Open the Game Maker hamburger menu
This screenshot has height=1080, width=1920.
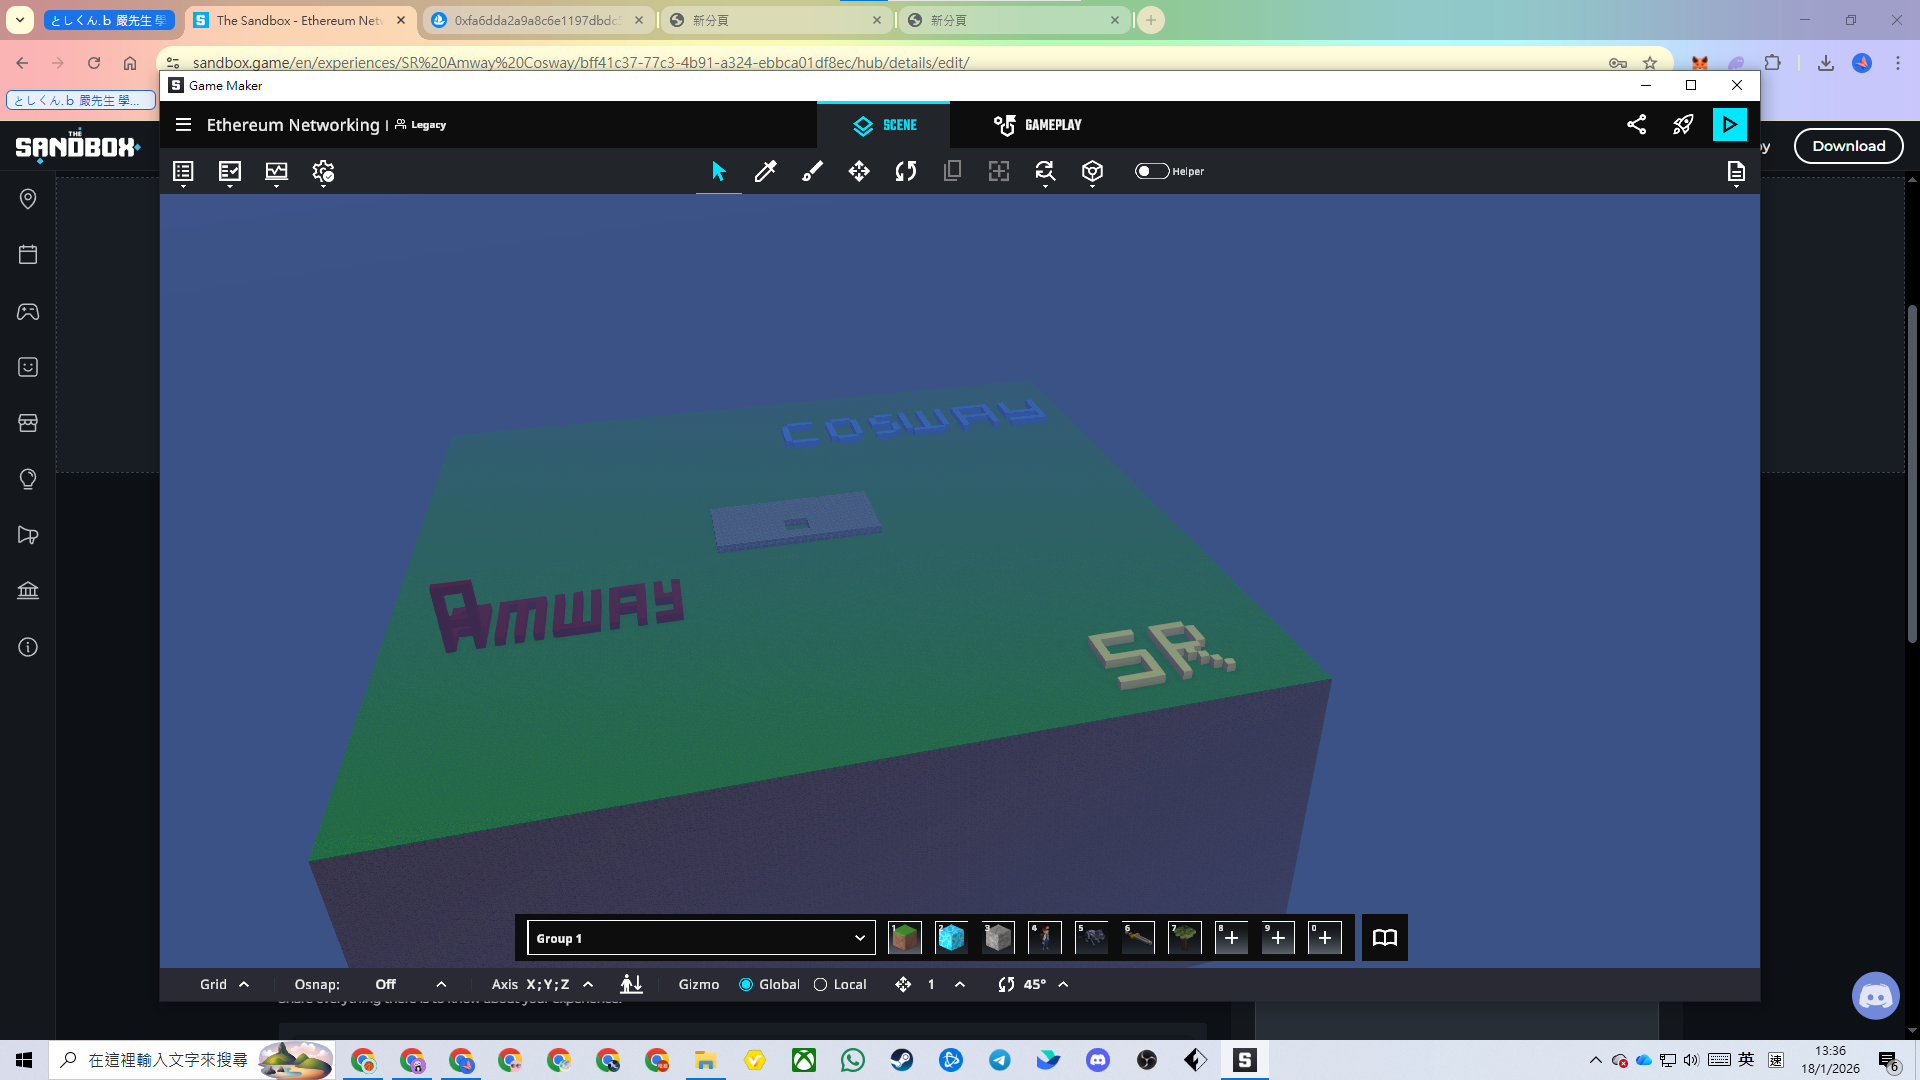(183, 125)
